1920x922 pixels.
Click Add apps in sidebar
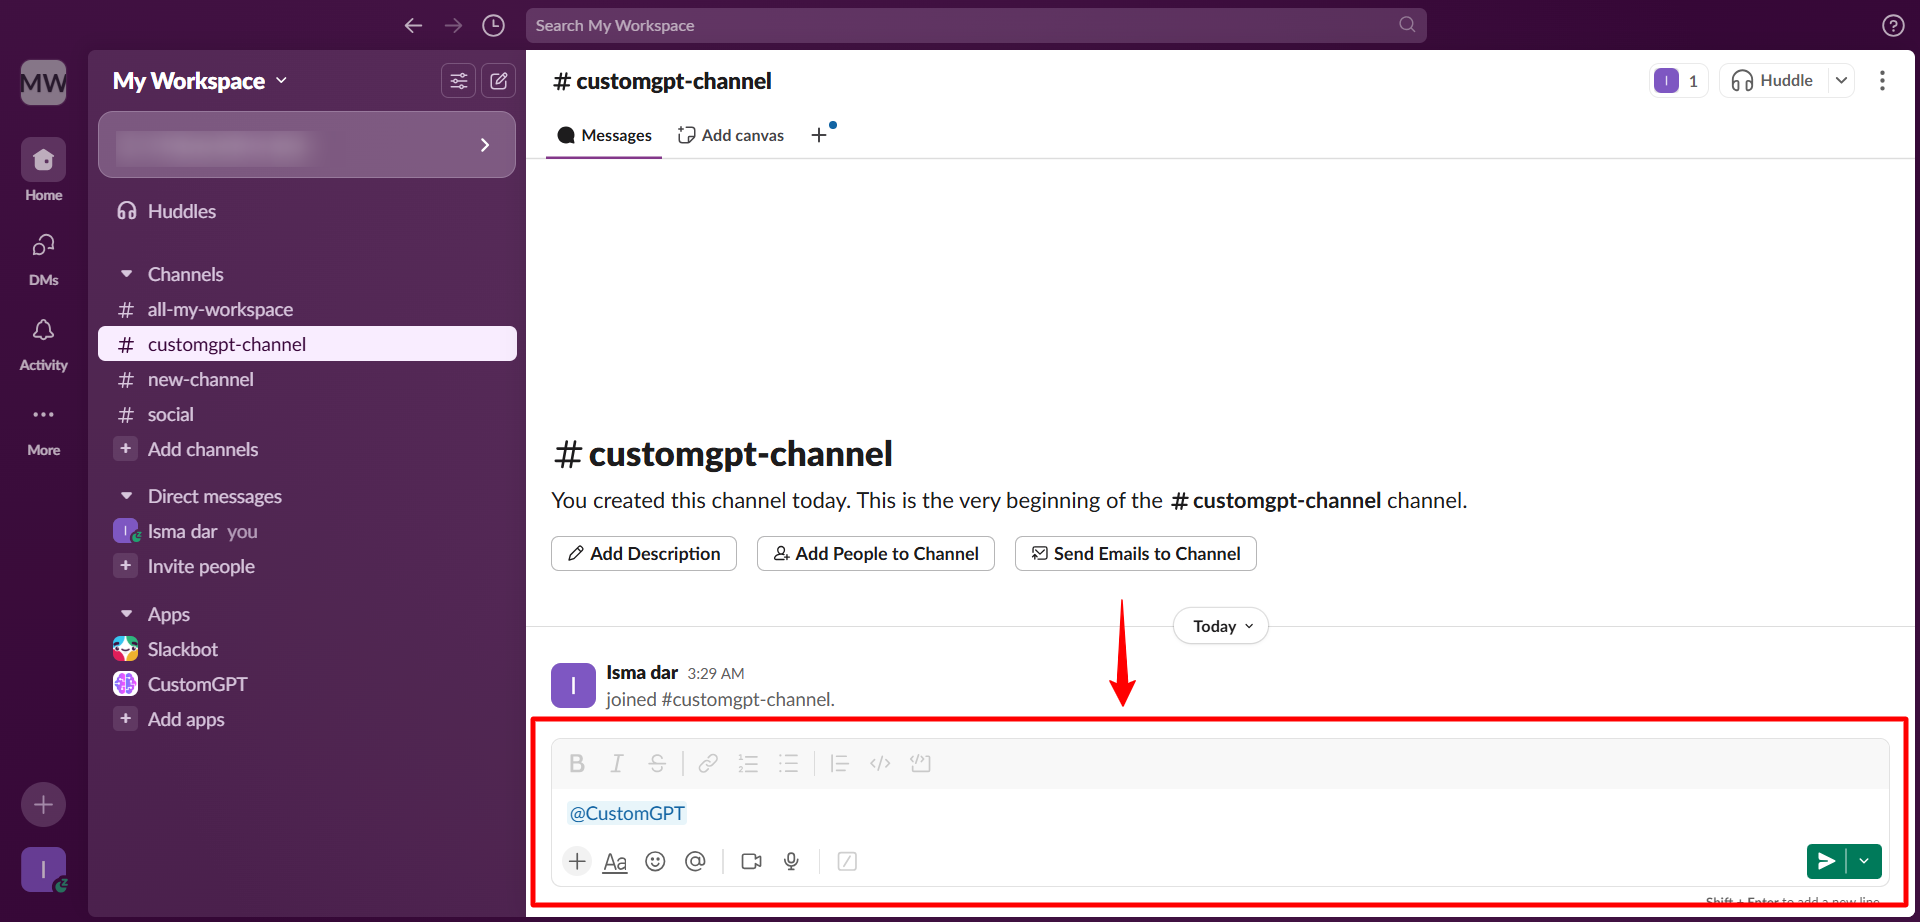tap(307, 719)
